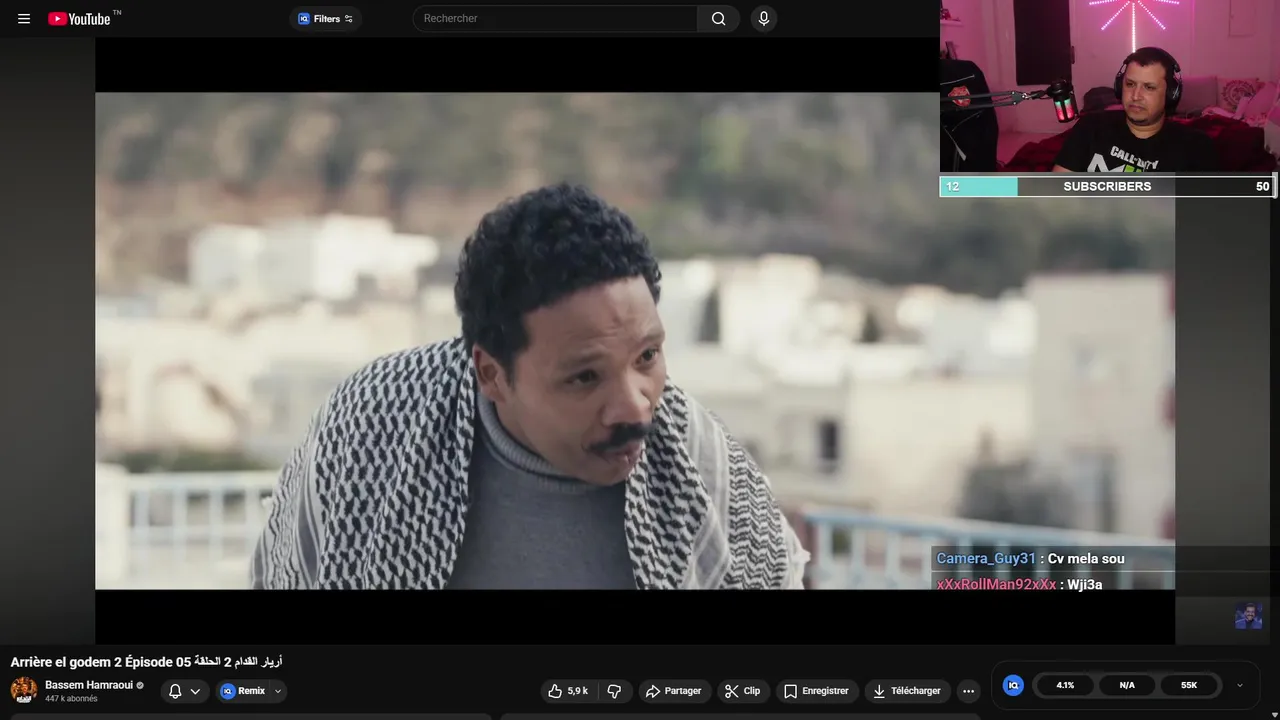
Task: Expand the subscription notification chevron
Action: 195,691
